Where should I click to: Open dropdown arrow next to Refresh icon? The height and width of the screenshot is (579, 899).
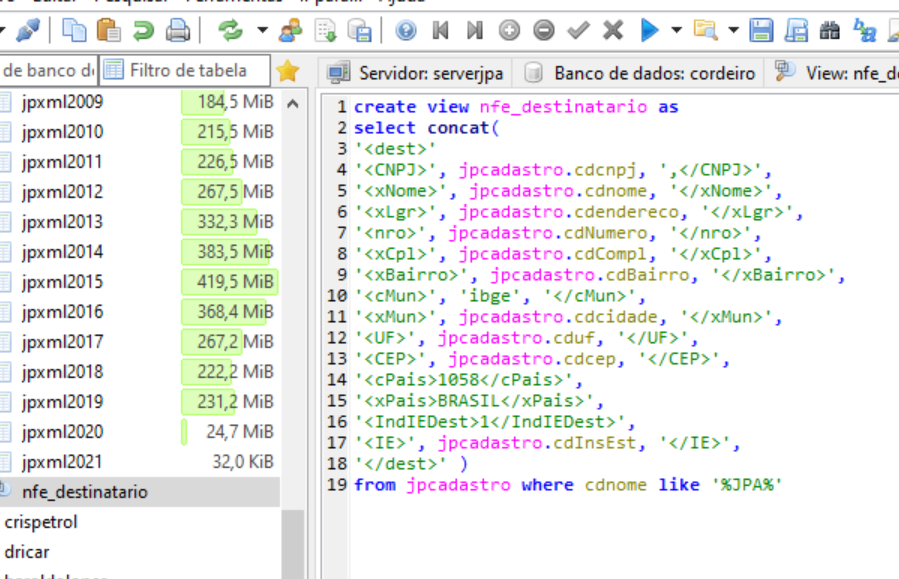pos(261,31)
